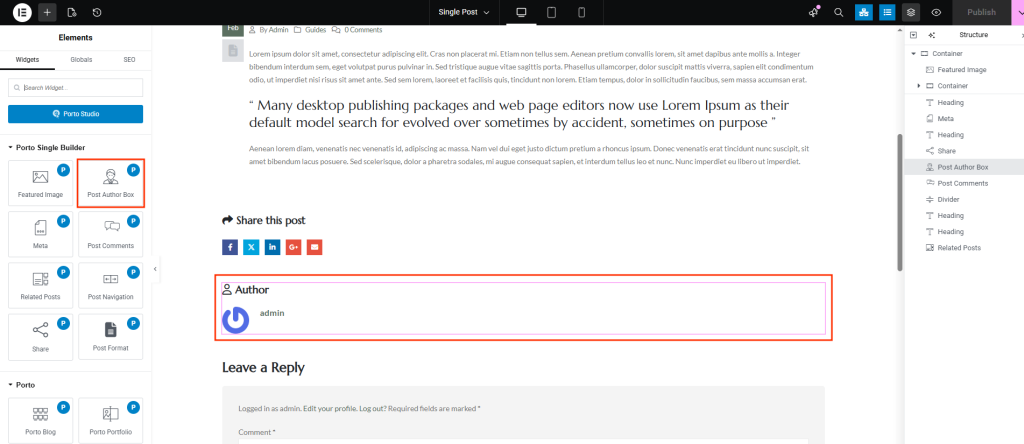This screenshot has height=444, width=1024.
Task: Expand the nested Container tree item
Action: point(919,86)
